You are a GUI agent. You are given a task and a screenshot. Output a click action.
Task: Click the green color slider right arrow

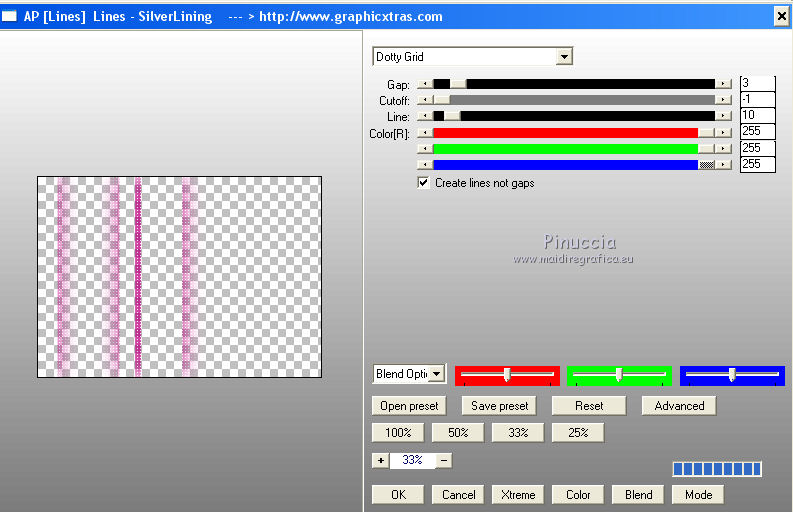coord(724,149)
